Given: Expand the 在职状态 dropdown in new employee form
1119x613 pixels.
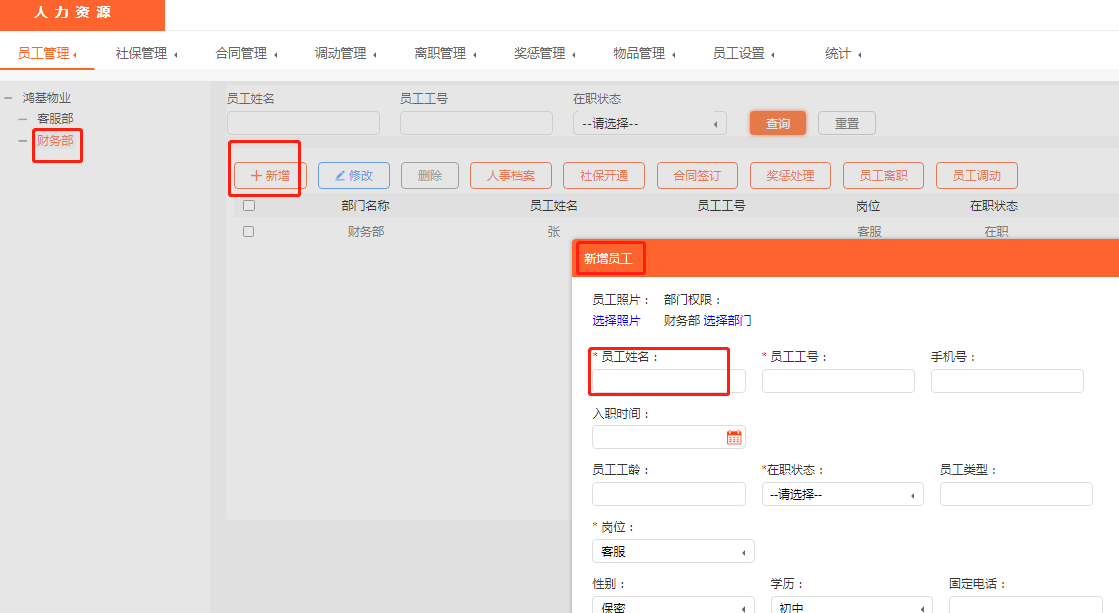Looking at the screenshot, I should coord(842,494).
